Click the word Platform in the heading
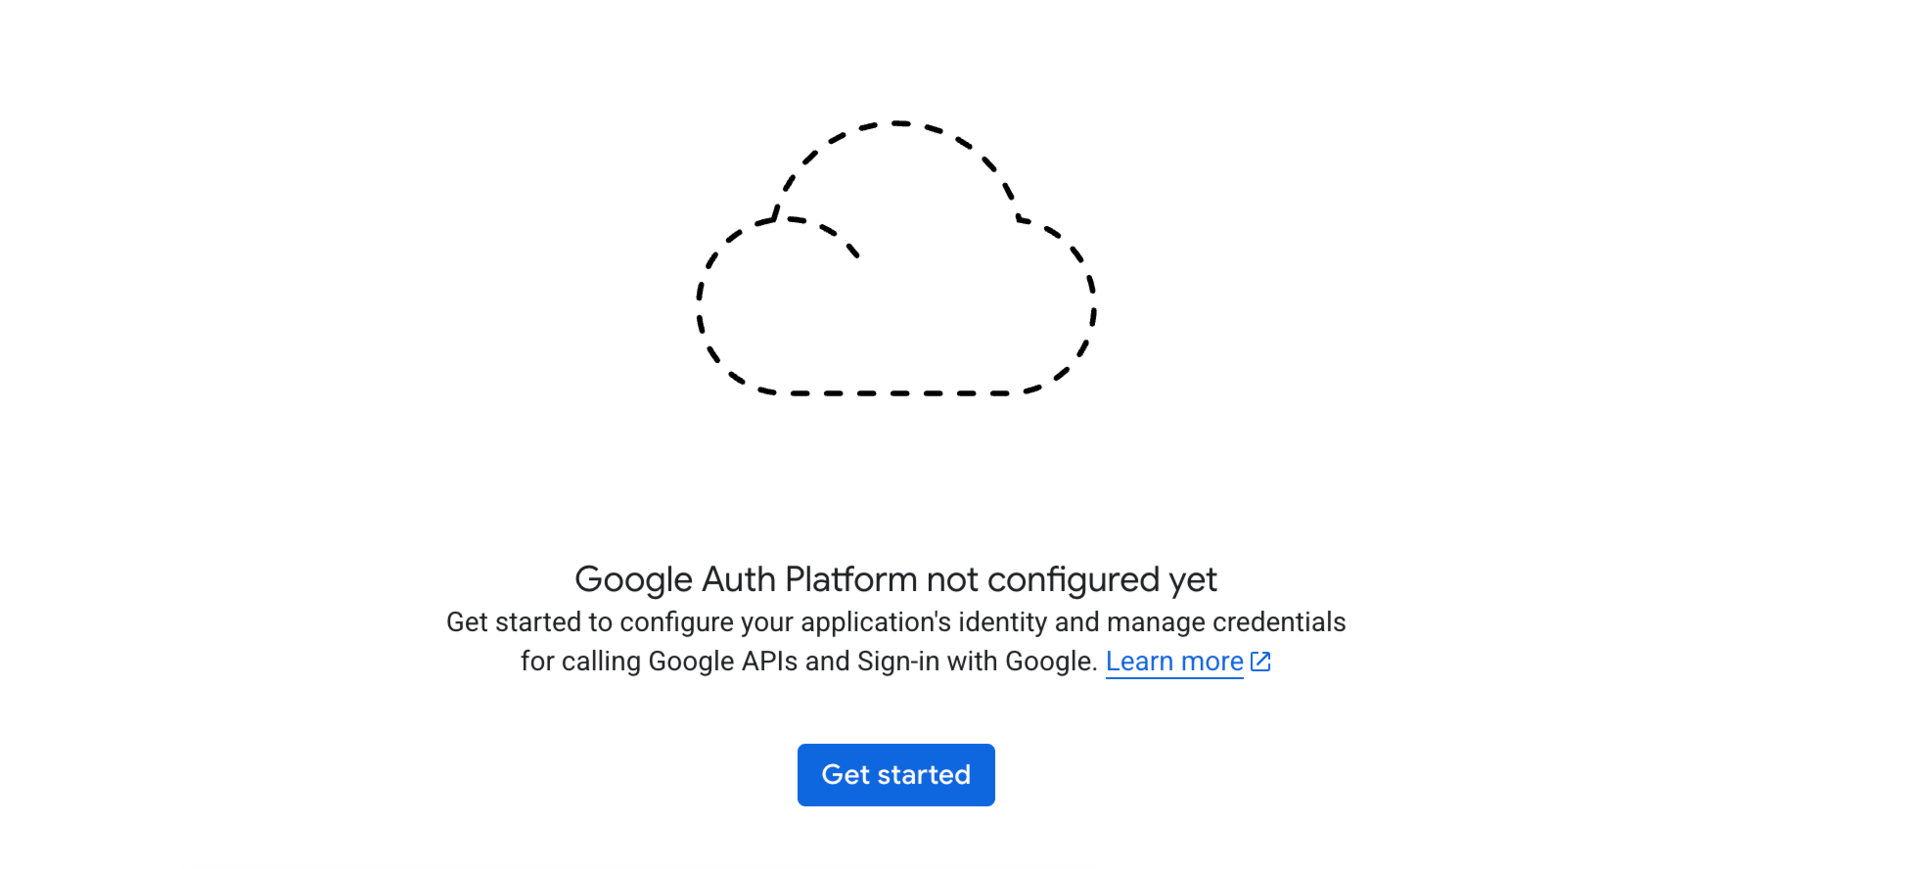Image resolution: width=1920 pixels, height=869 pixels. click(x=850, y=579)
